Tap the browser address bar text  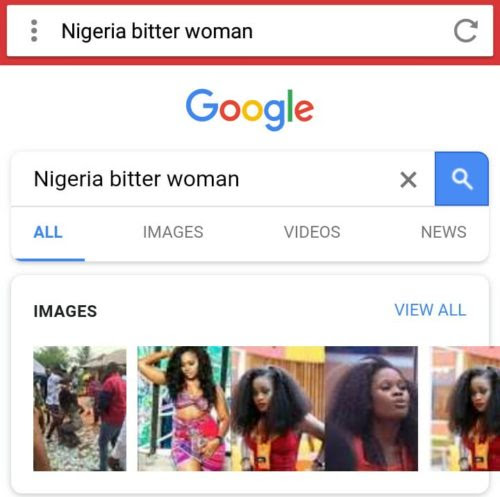157,31
